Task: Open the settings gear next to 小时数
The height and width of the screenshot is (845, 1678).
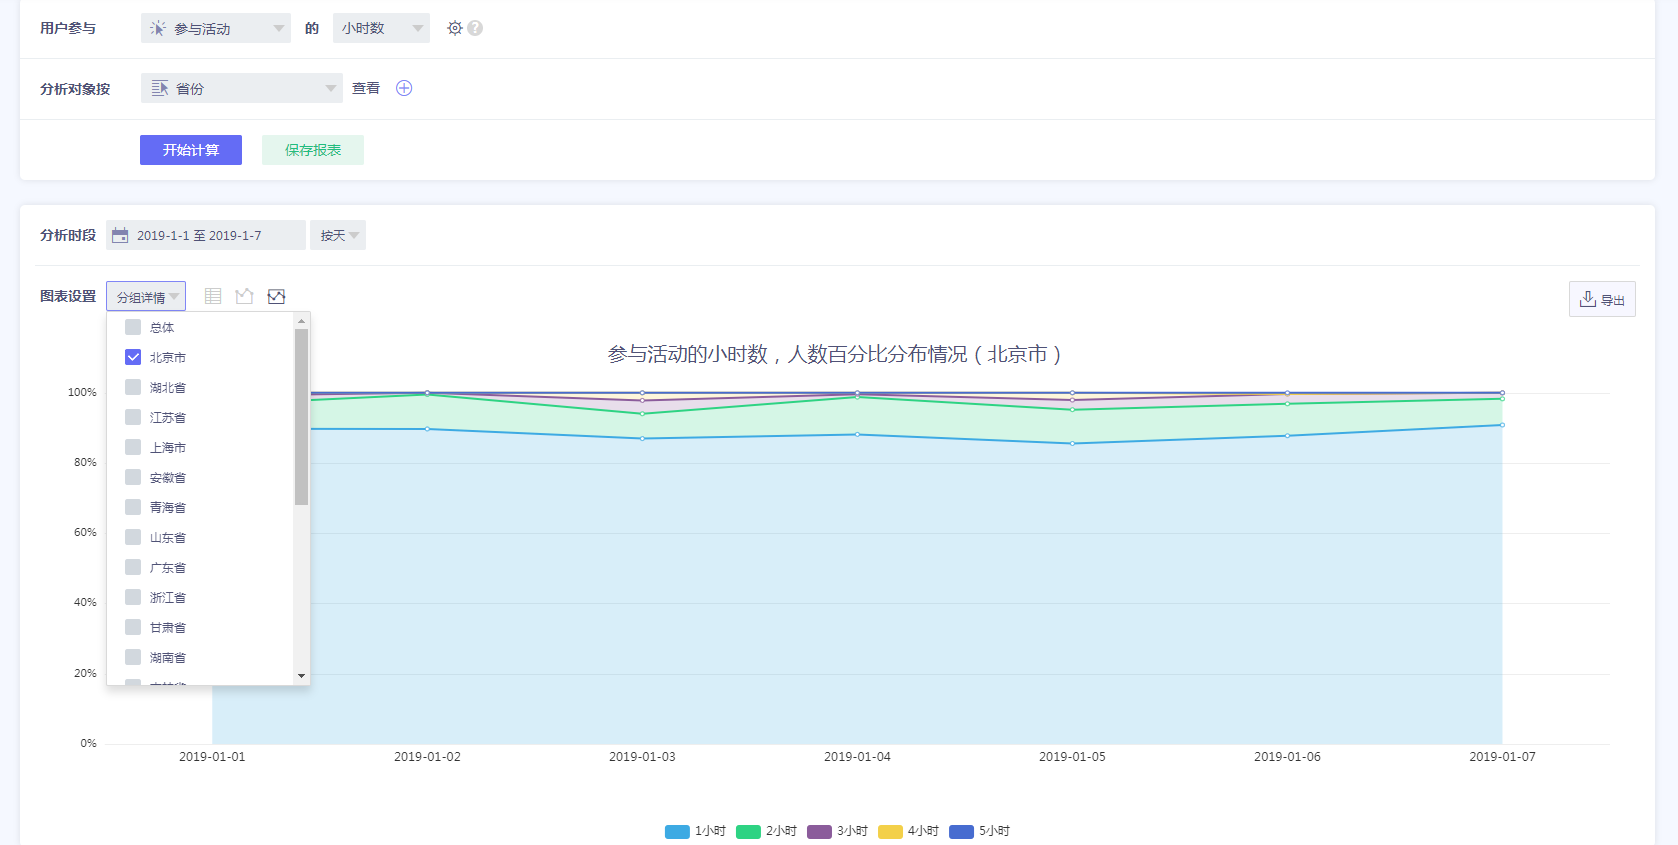Action: 455,28
